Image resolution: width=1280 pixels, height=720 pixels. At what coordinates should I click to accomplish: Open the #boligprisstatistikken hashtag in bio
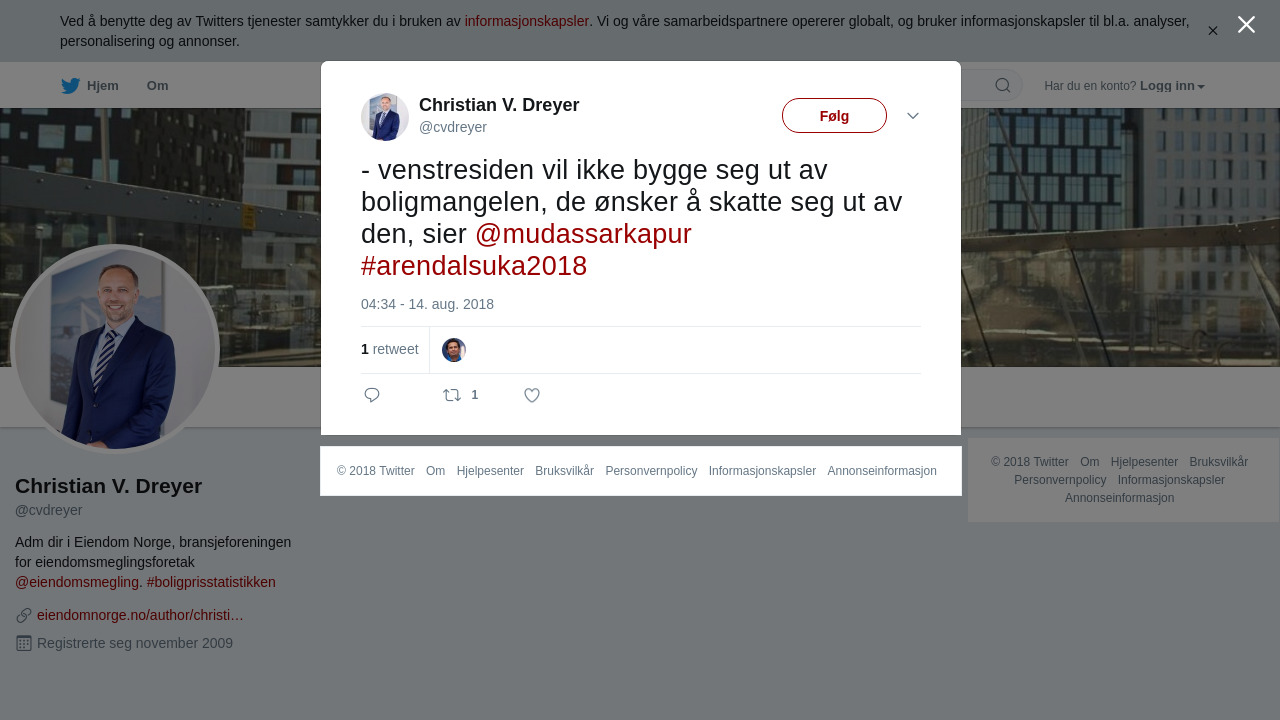point(211,582)
